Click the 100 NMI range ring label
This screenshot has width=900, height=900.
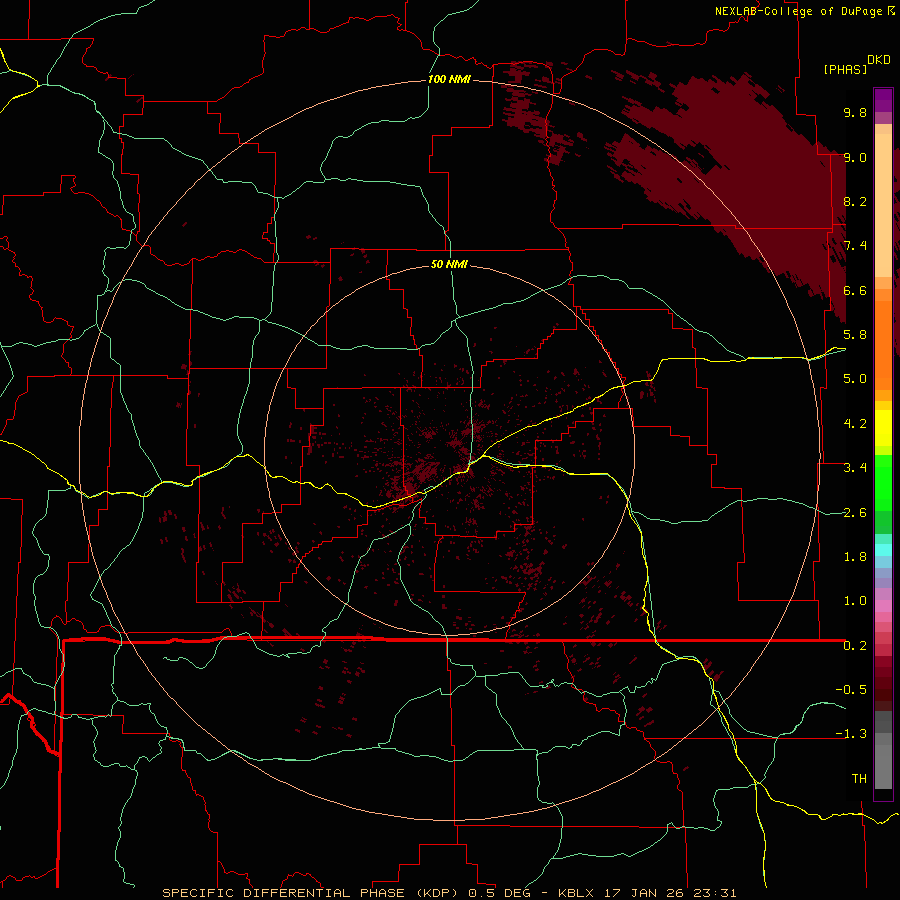pos(449,79)
